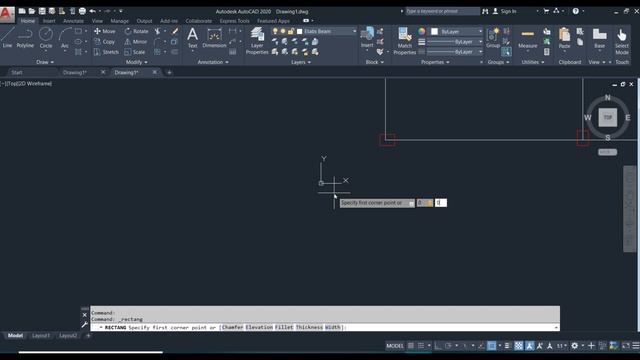Toggle ortho mode in status bar
640x360 pixels.
(x=438, y=346)
